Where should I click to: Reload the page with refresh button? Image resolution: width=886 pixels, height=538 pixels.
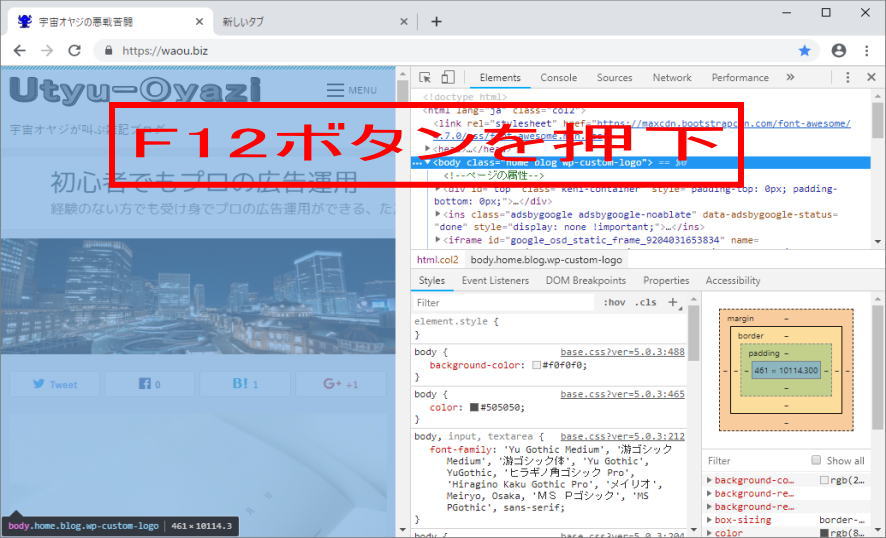click(74, 50)
